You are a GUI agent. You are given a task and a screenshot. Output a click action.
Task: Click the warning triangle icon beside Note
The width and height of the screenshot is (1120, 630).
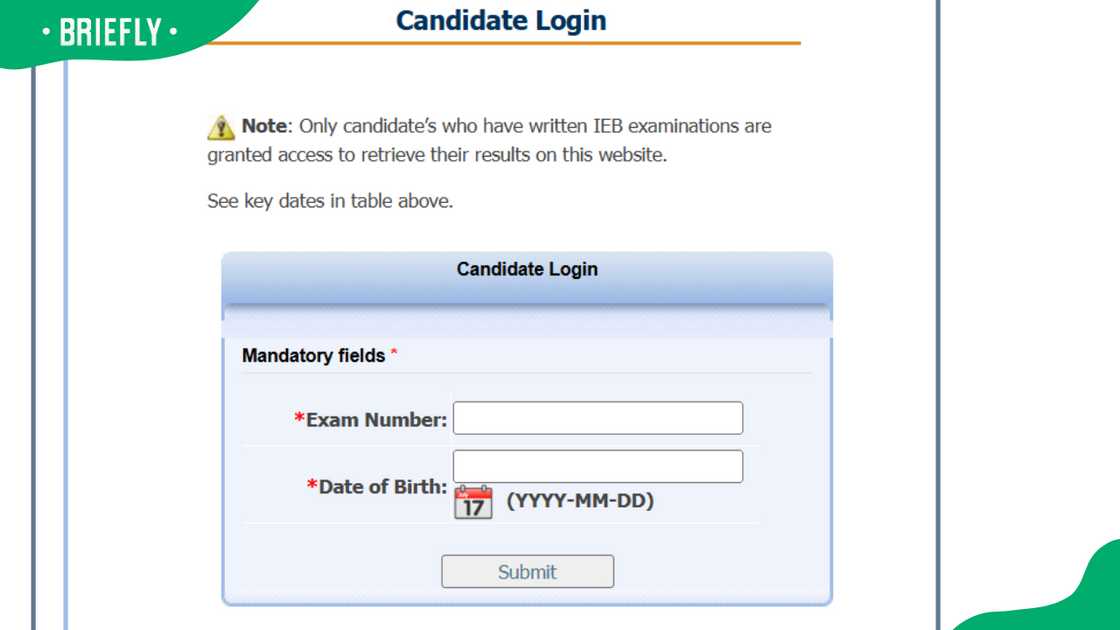coord(220,126)
